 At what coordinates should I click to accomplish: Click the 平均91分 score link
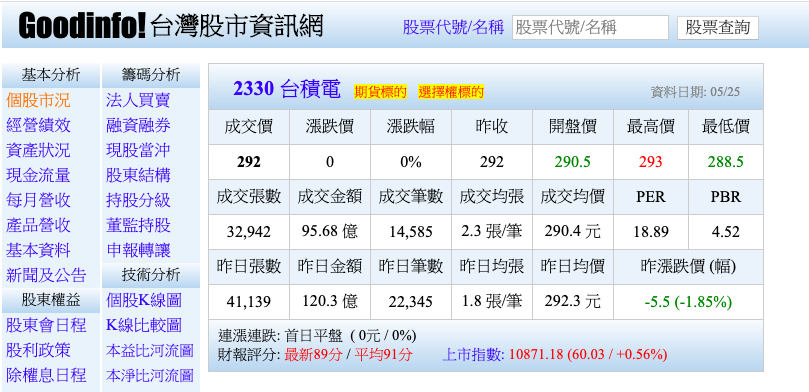pyautogui.click(x=383, y=355)
